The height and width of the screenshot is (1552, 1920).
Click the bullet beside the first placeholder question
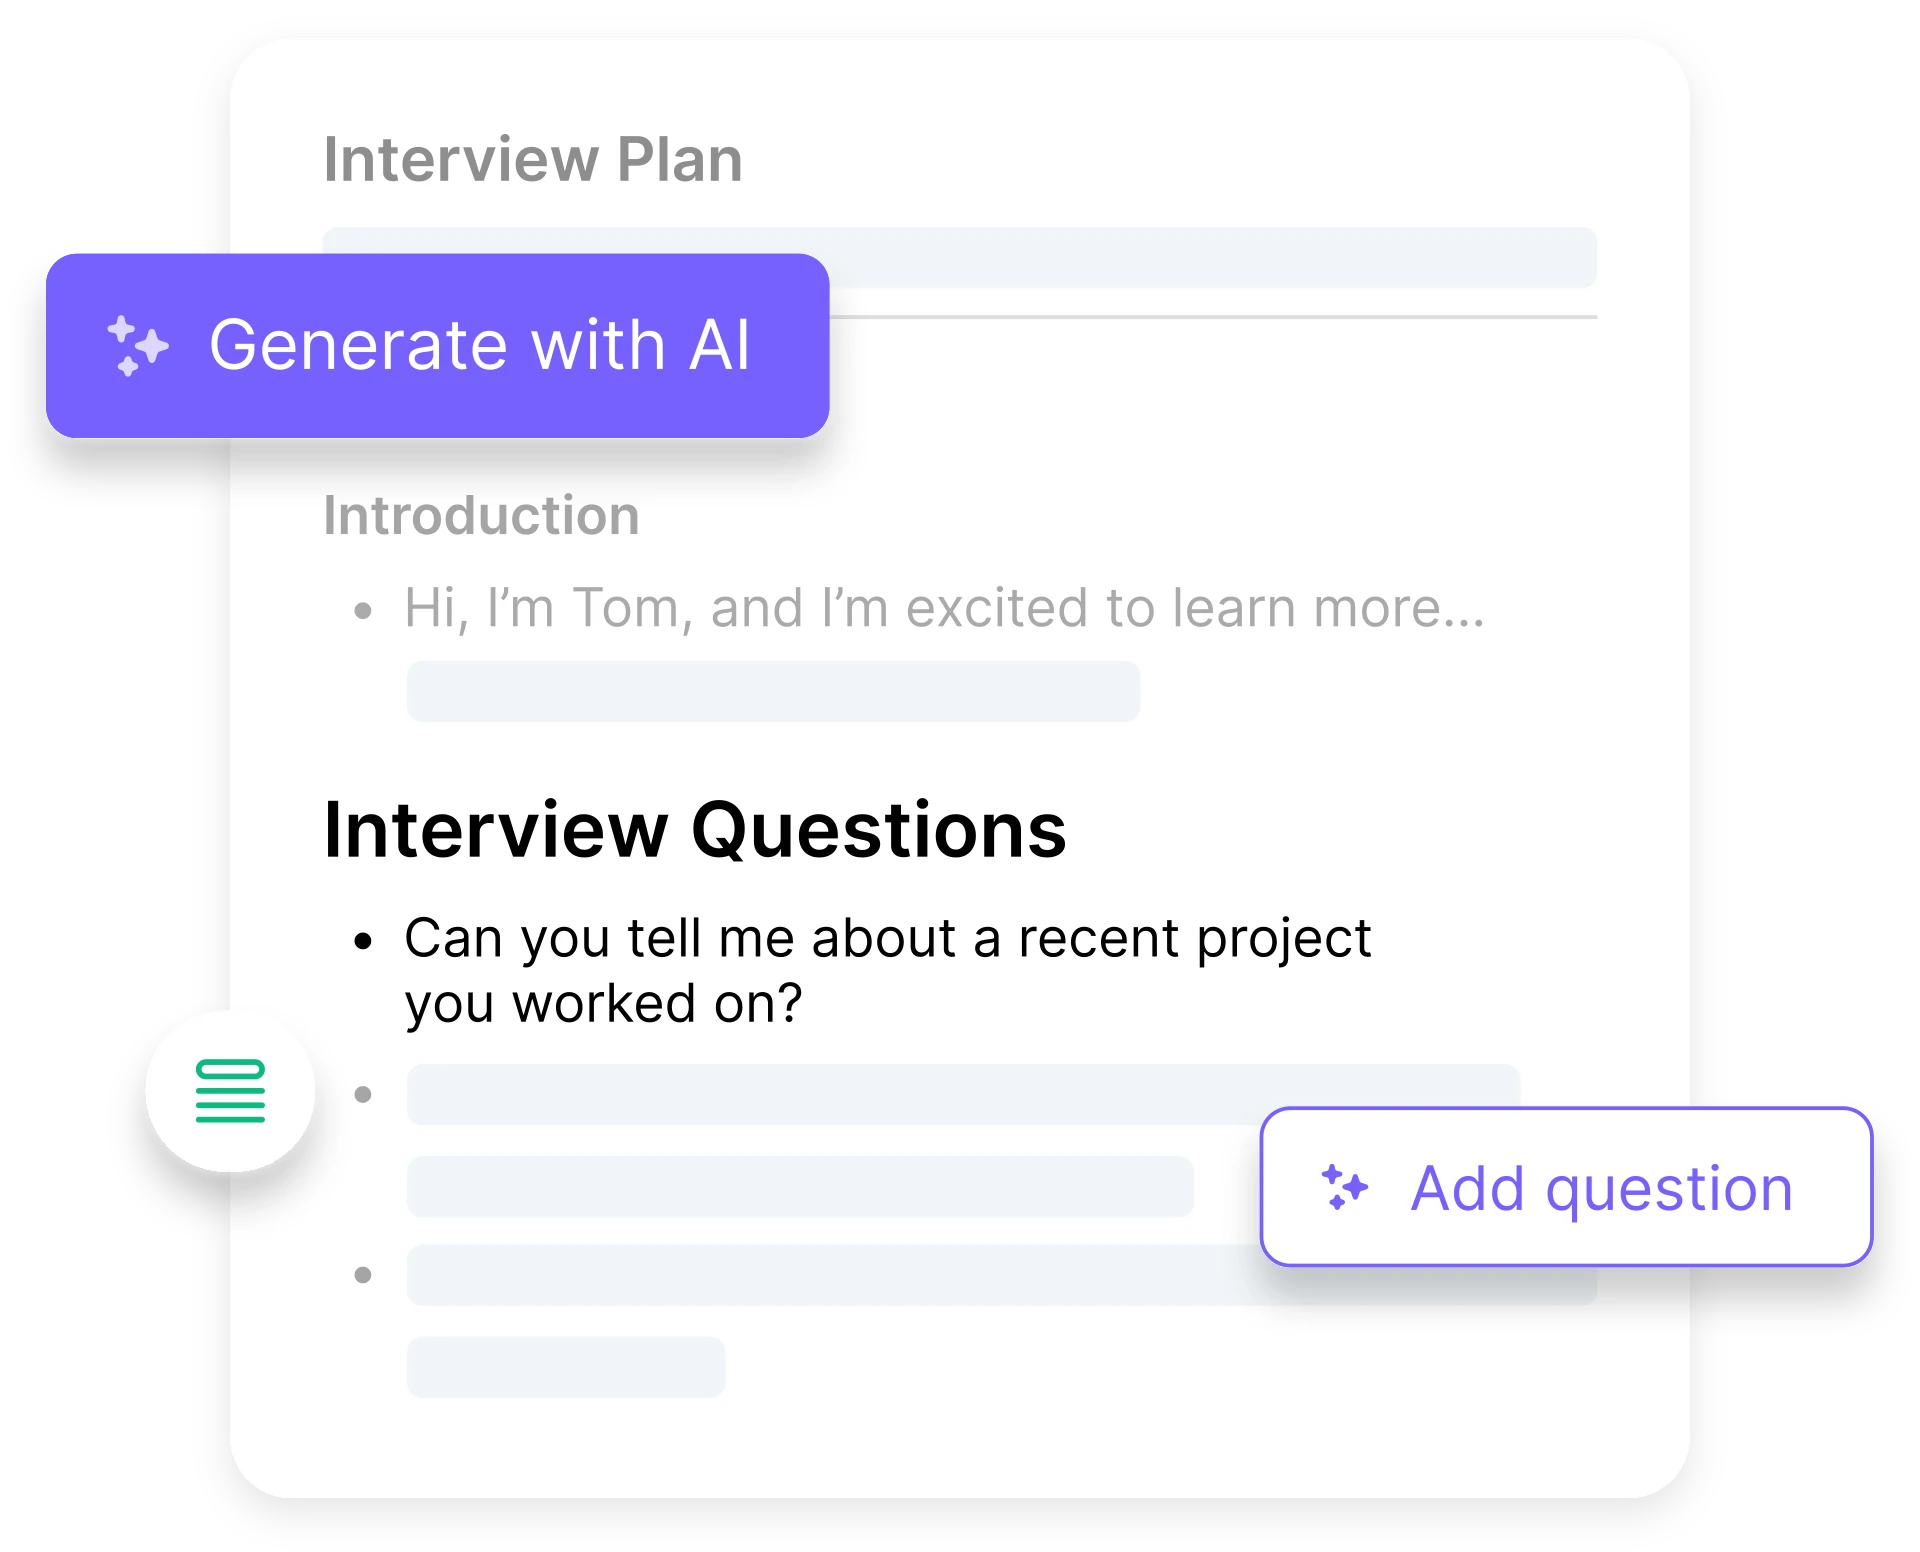tap(364, 1095)
